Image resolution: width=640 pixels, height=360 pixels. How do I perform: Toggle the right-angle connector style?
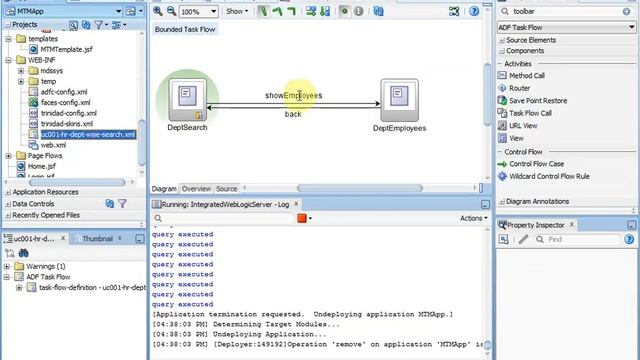pos(291,11)
